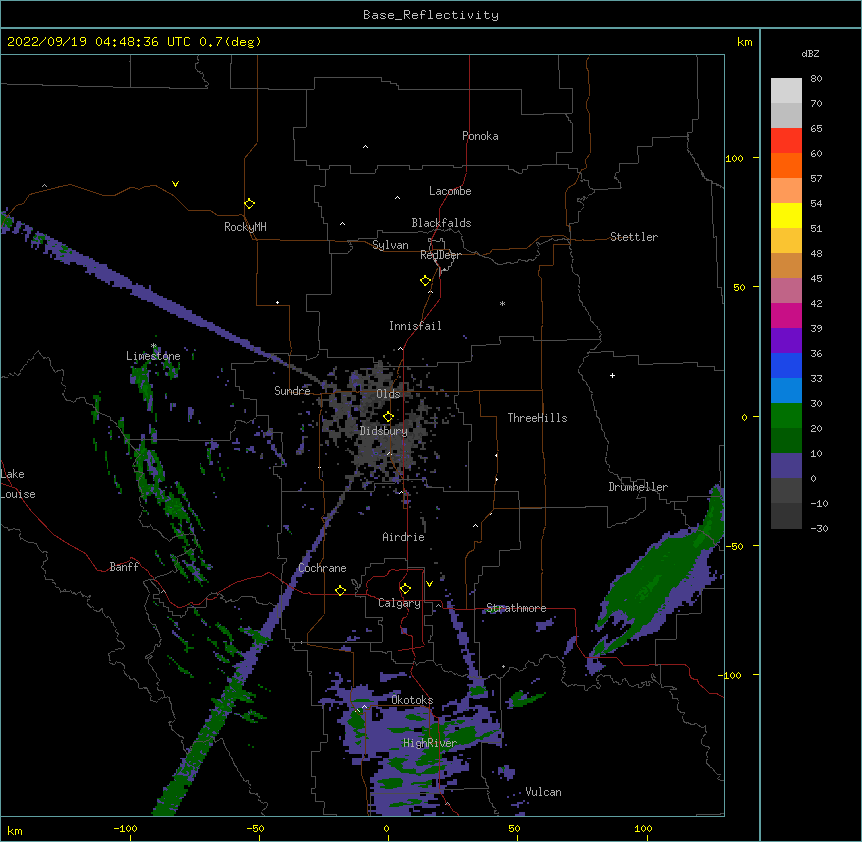Click the white asterisk above Limestone
The image size is (862, 842).
pos(154,346)
